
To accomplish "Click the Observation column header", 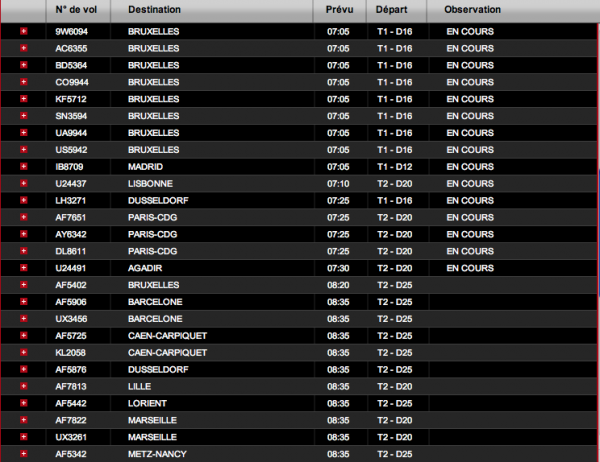I will click(472, 9).
